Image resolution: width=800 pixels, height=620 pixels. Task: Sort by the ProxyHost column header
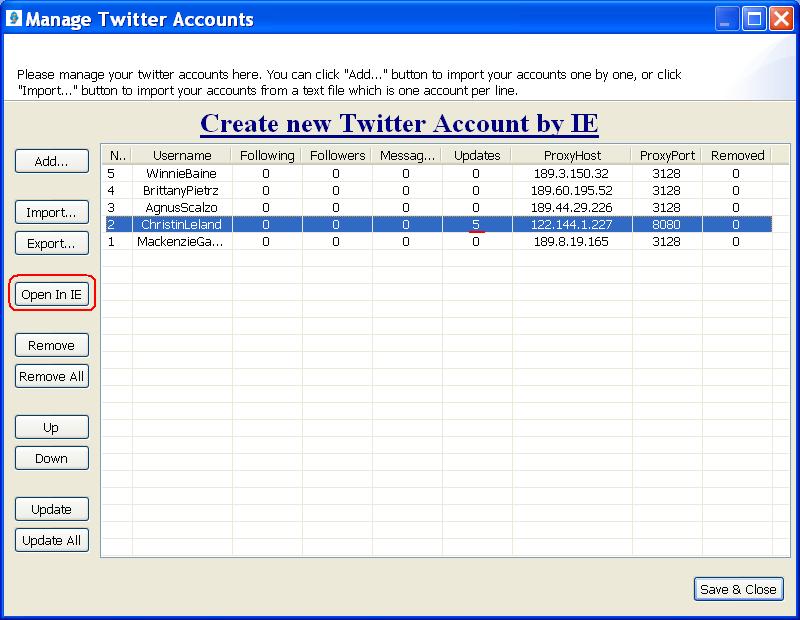(572, 155)
